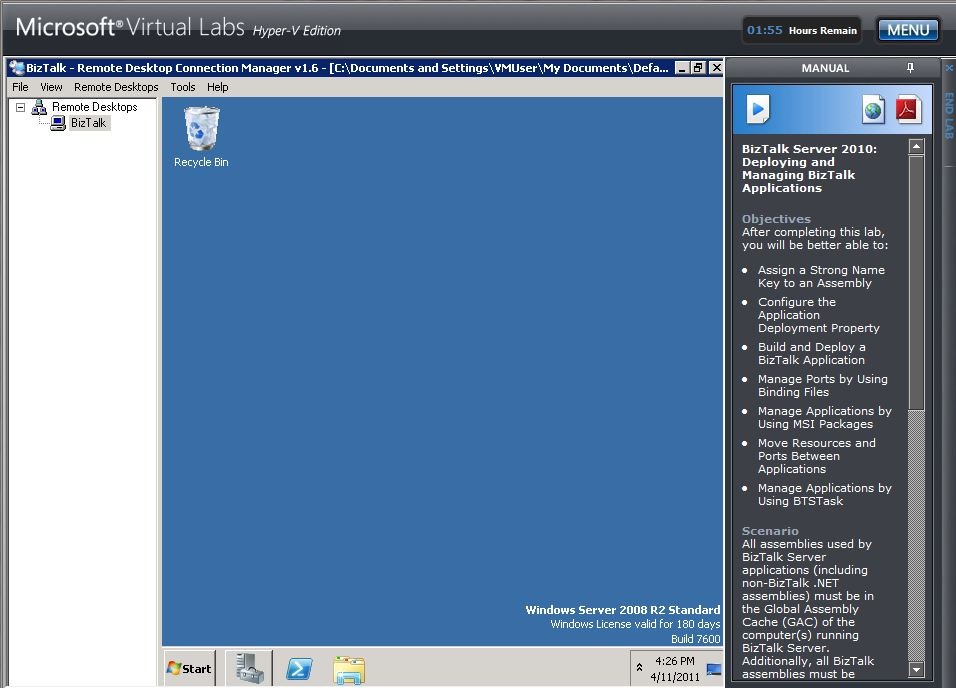Open the Tools menu

pyautogui.click(x=182, y=87)
